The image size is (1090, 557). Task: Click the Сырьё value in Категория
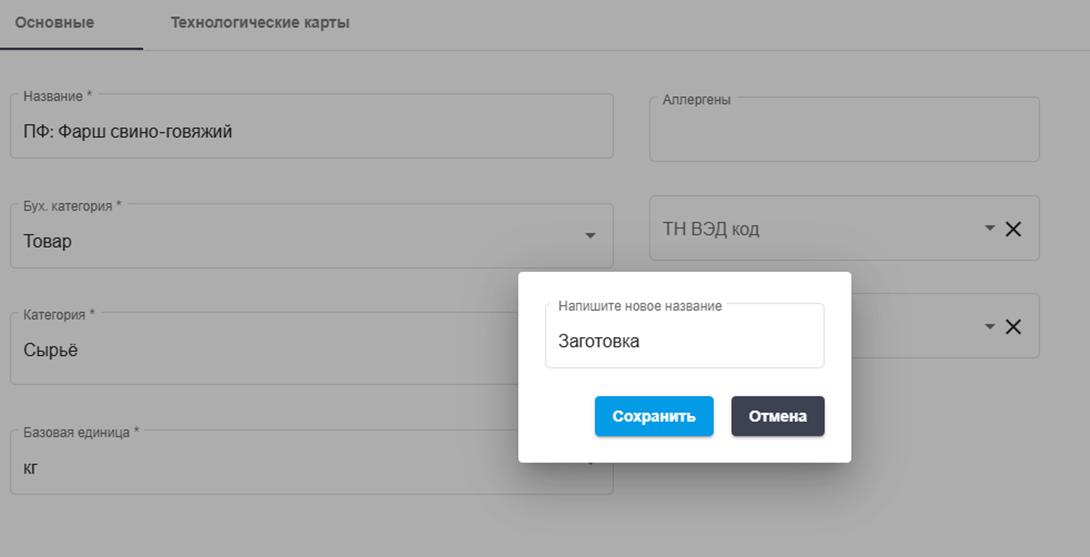click(x=51, y=350)
